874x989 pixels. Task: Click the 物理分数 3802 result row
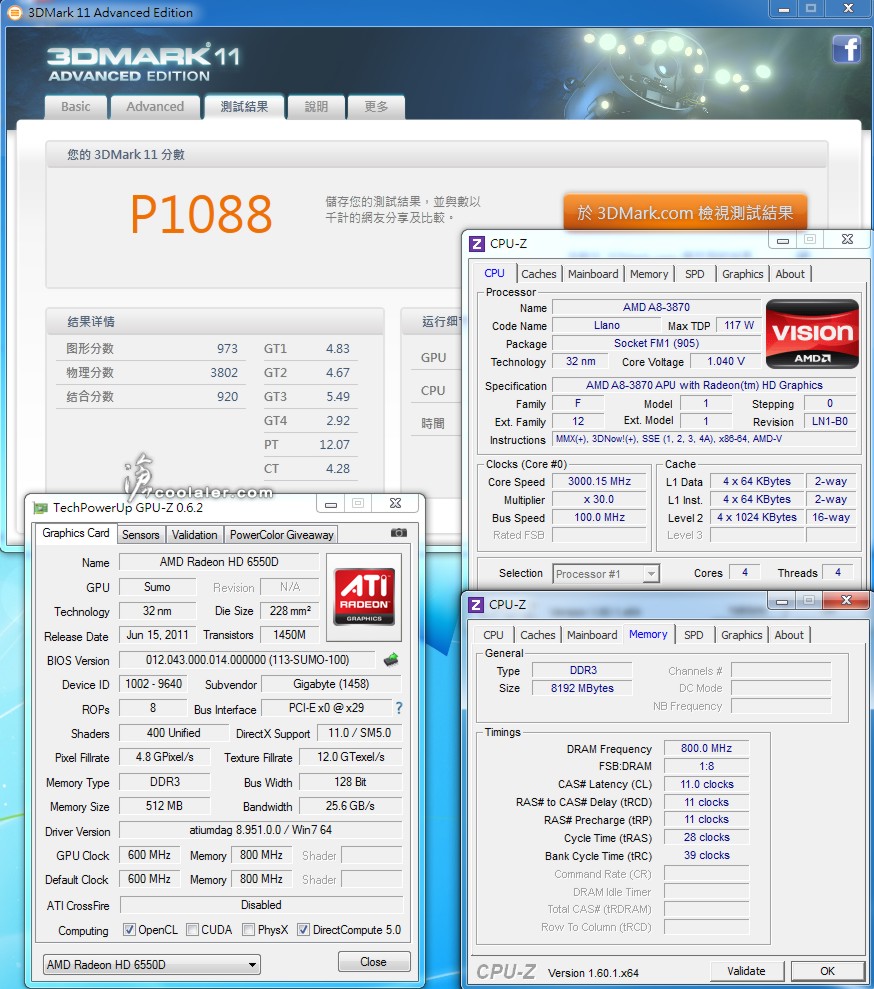pyautogui.click(x=151, y=373)
